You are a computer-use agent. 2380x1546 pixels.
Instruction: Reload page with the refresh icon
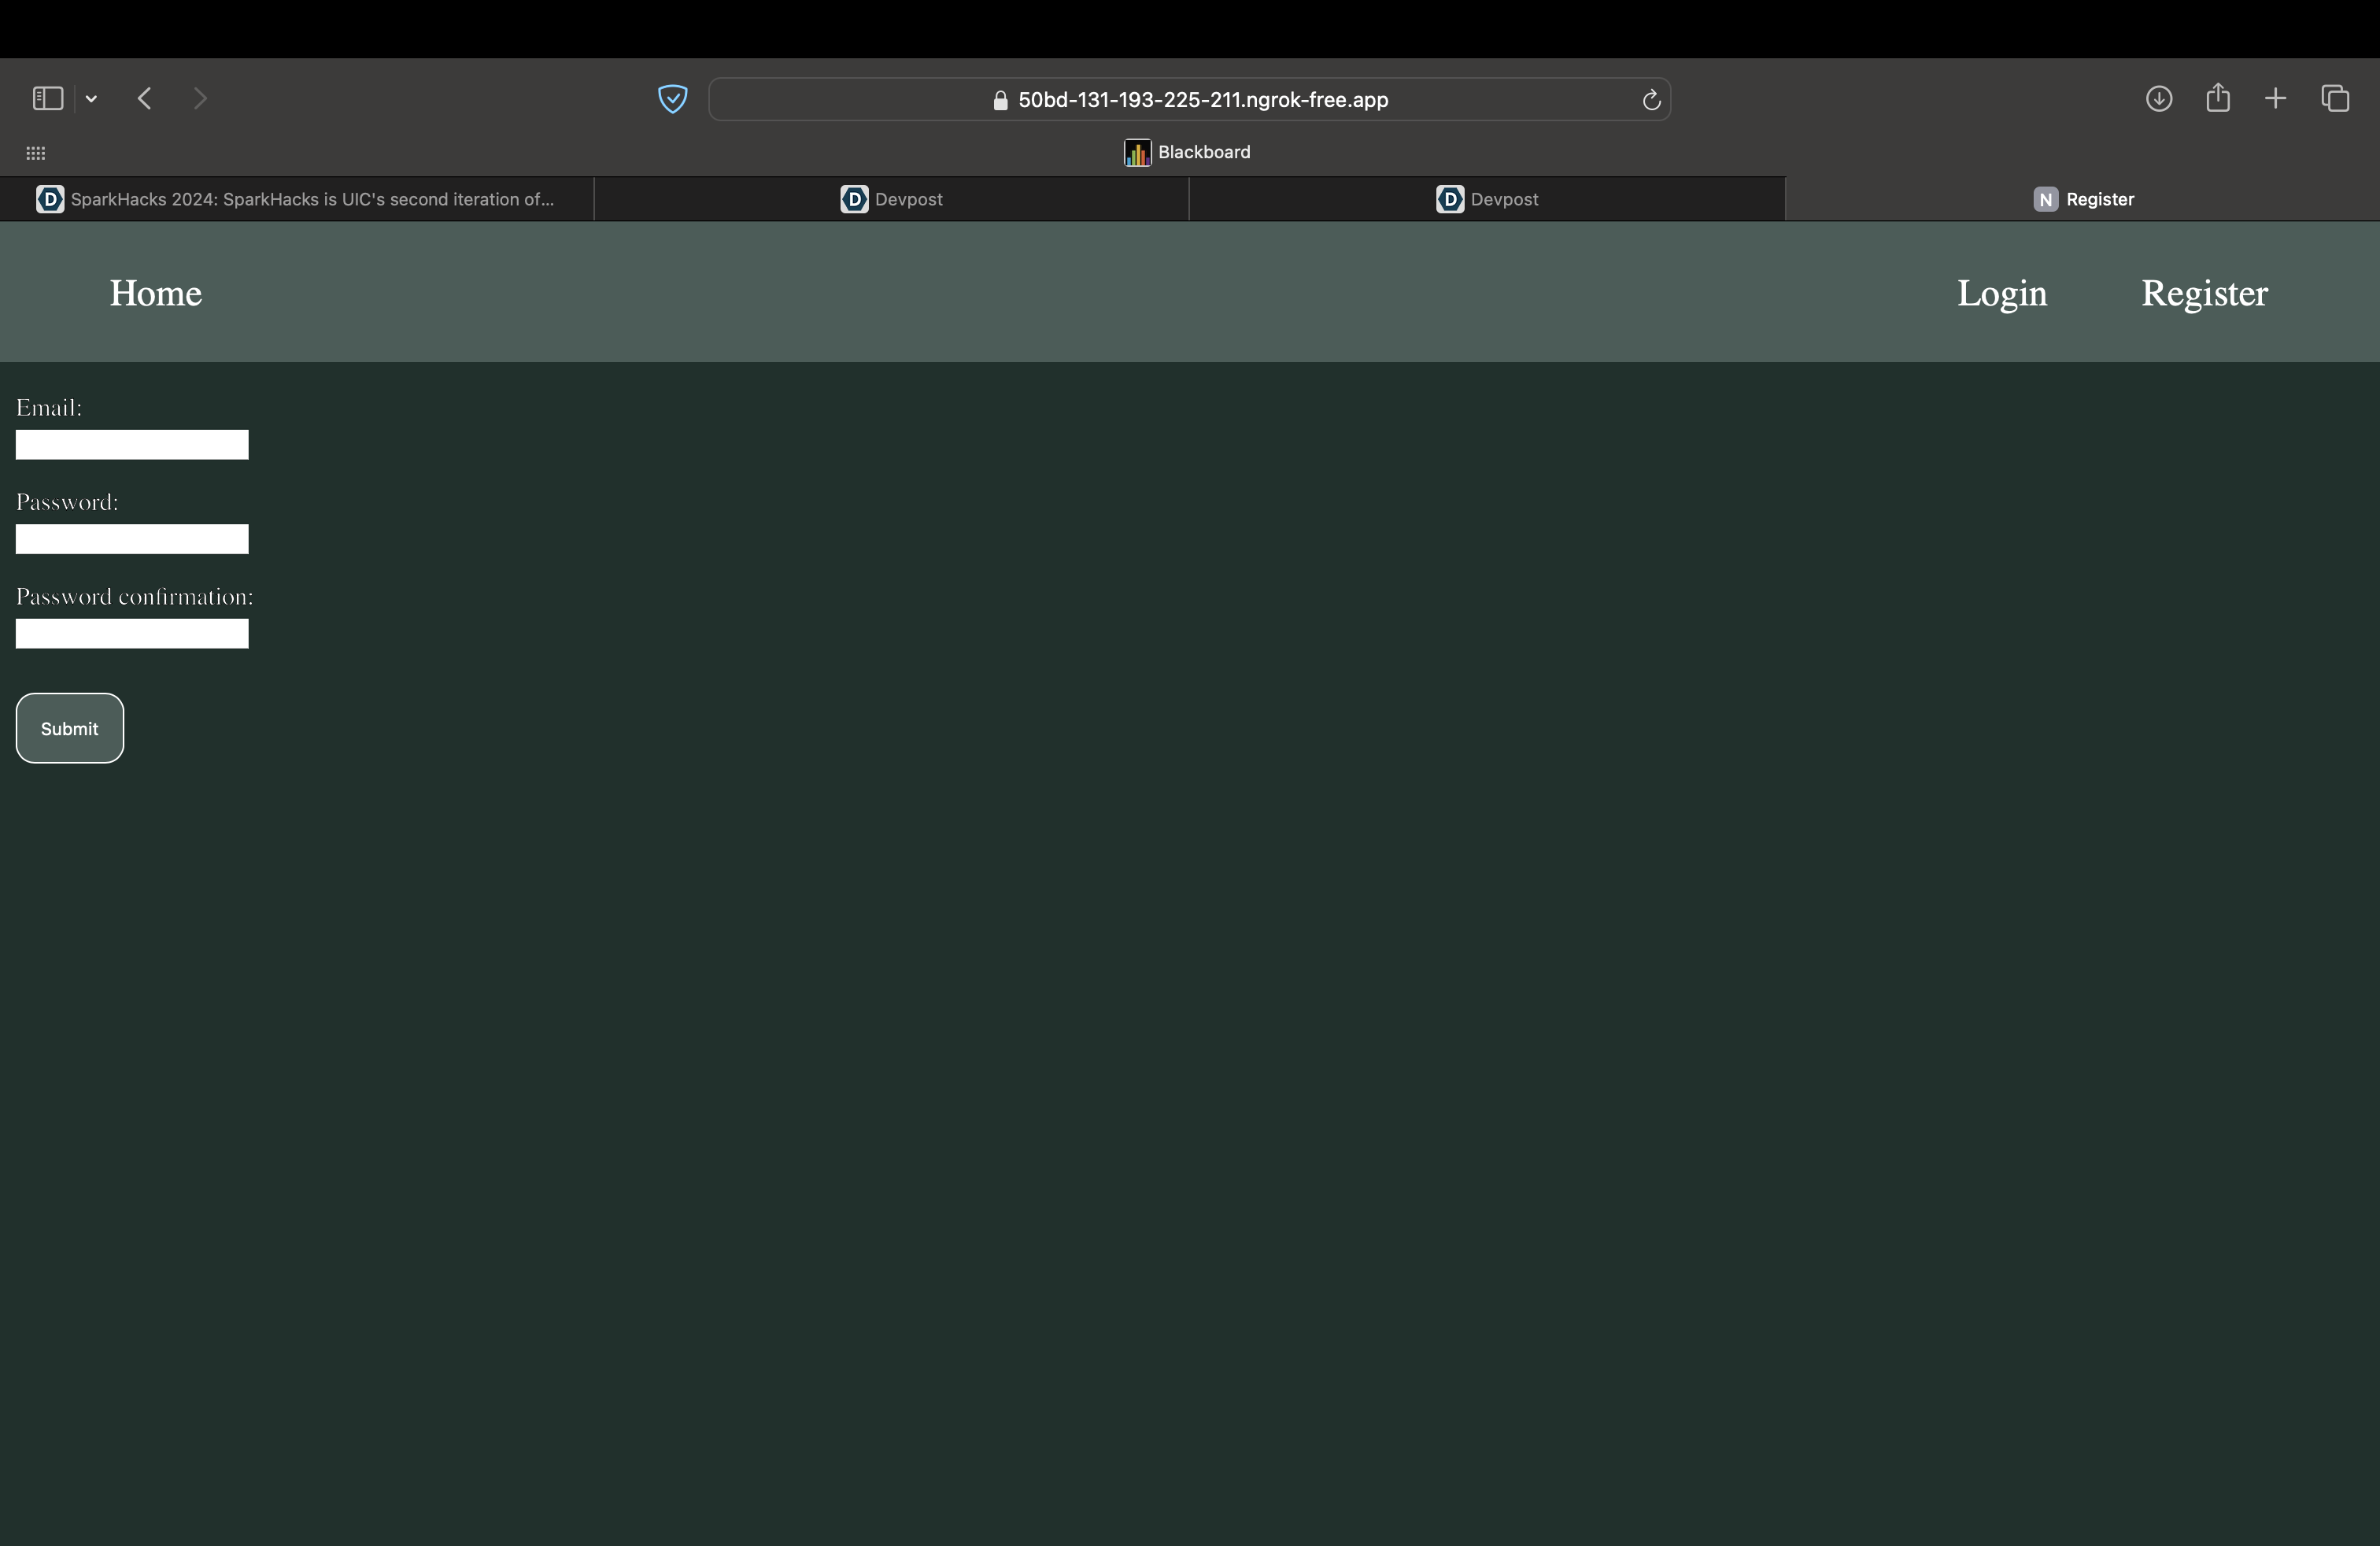point(1651,100)
